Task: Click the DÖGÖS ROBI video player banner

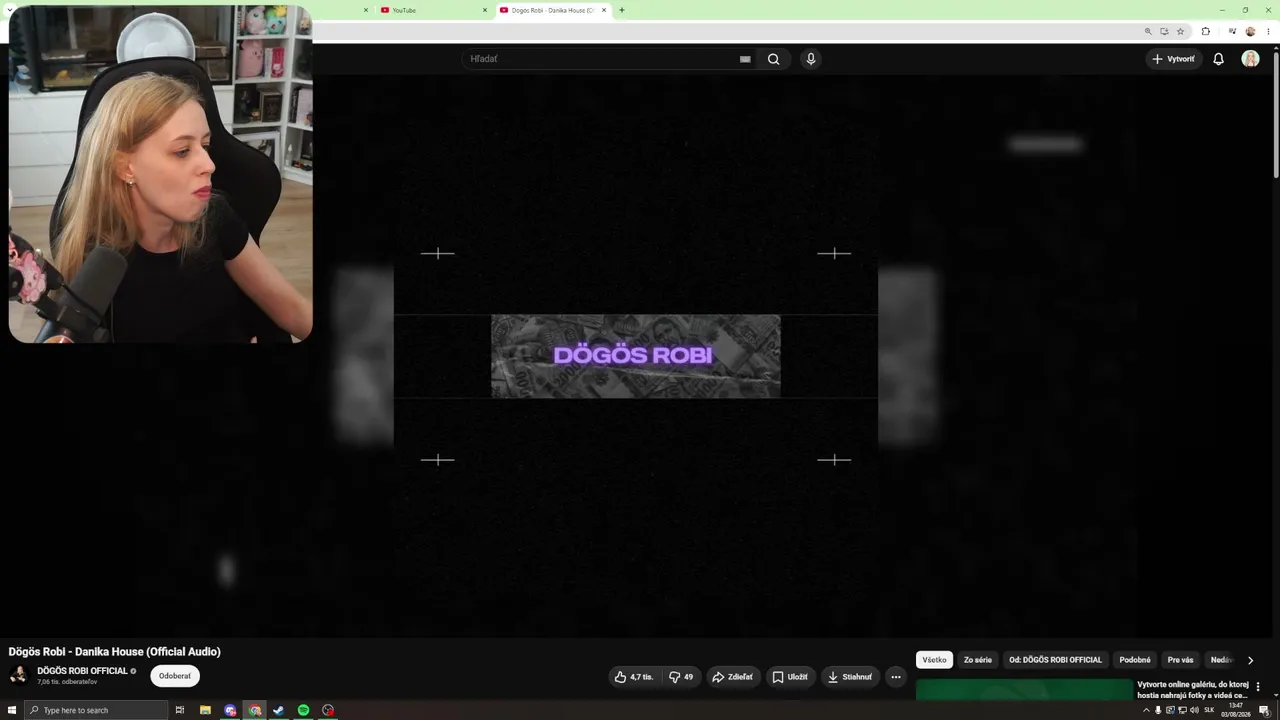Action: (x=636, y=356)
